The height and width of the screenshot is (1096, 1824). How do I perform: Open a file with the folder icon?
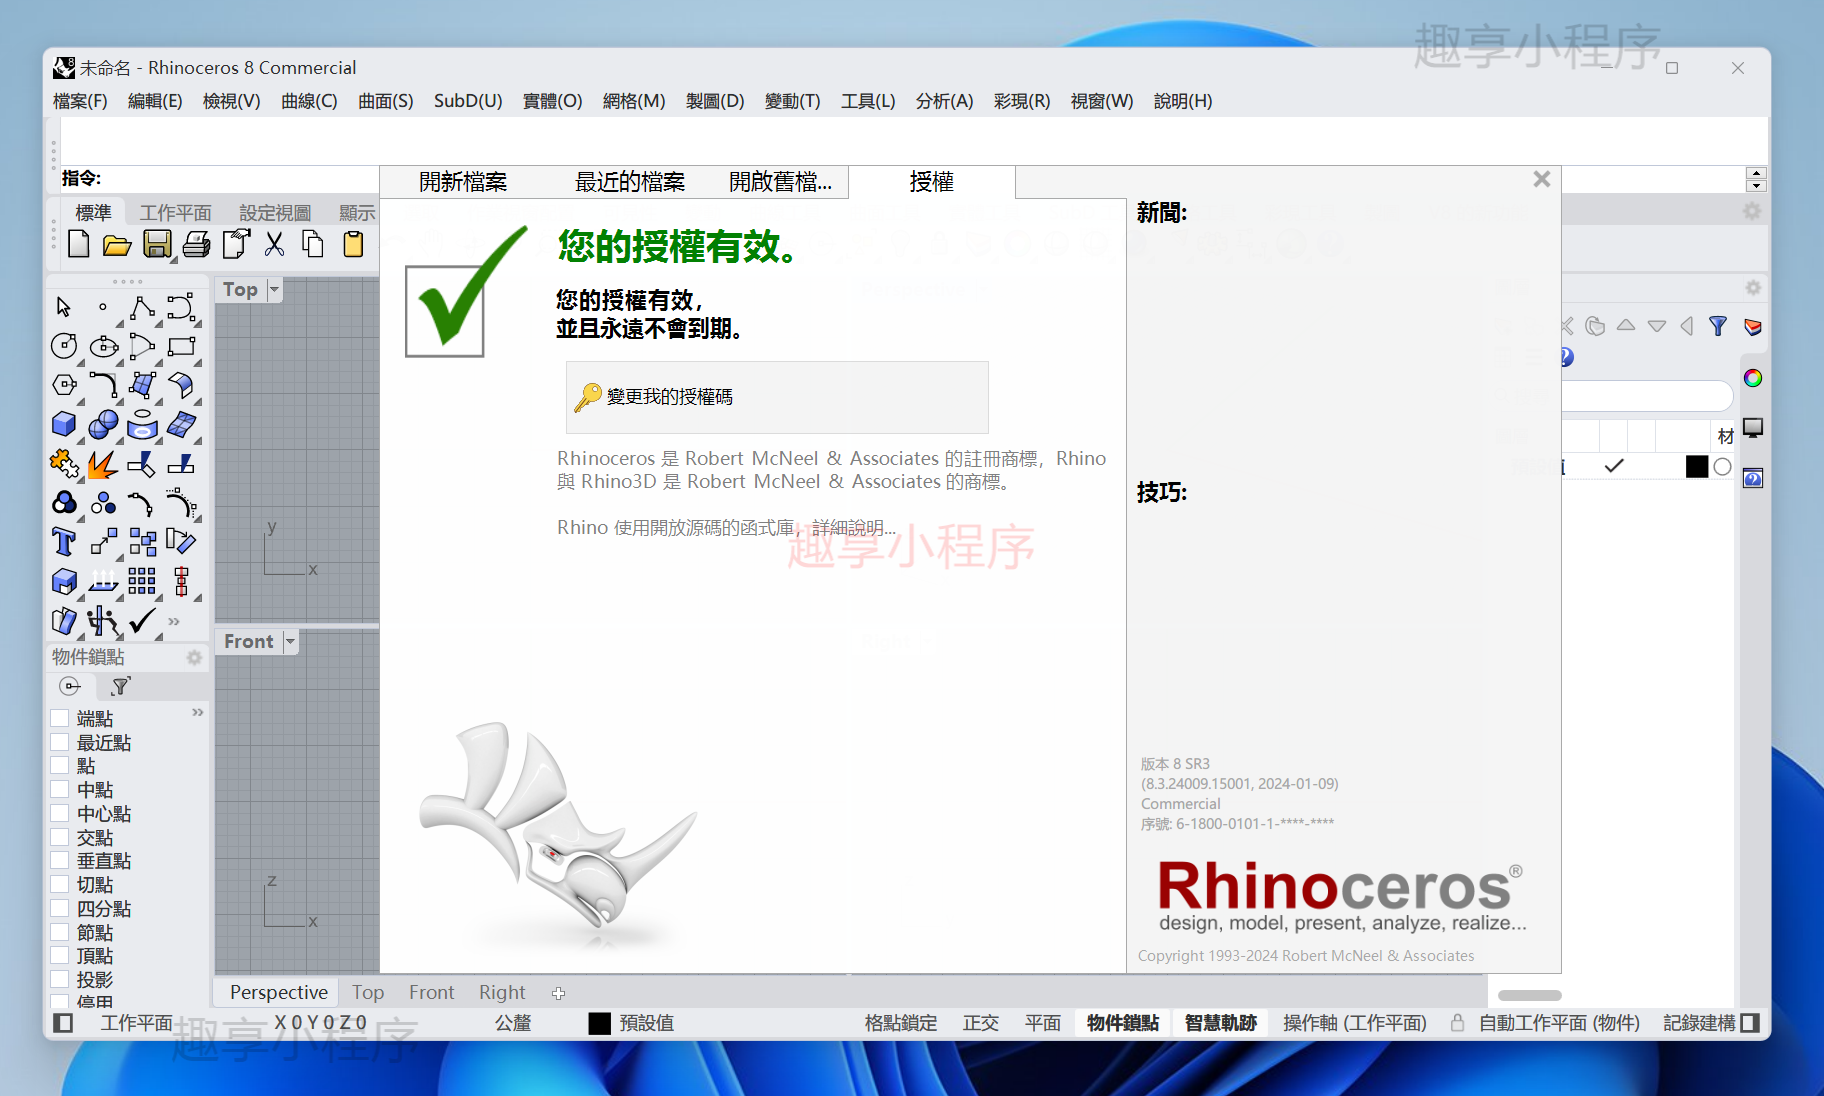click(117, 245)
